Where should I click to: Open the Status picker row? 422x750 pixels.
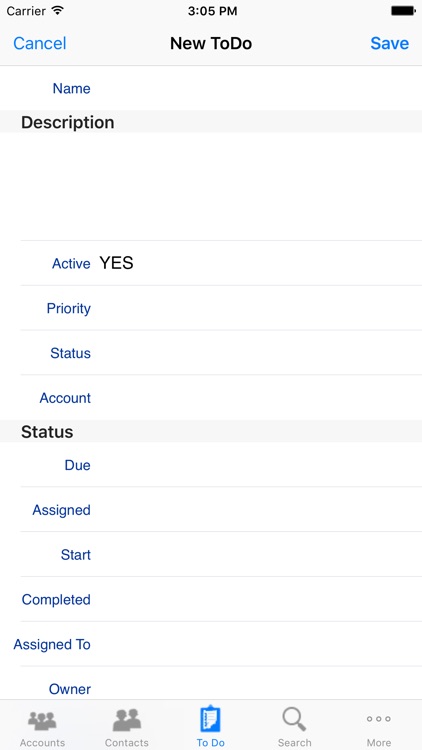(x=211, y=353)
